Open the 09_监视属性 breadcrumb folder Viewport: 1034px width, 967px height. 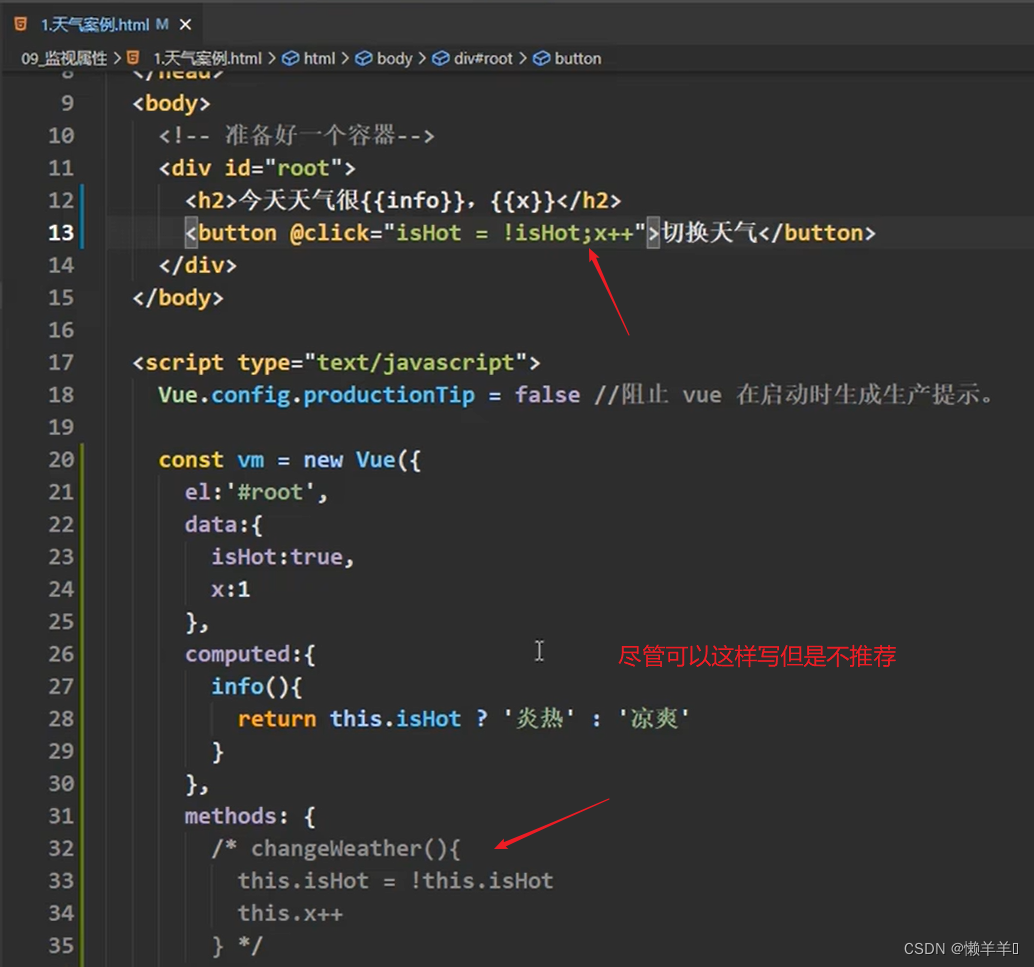(64, 59)
